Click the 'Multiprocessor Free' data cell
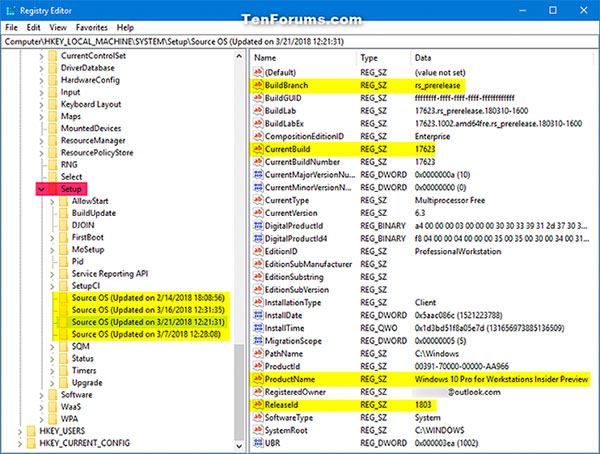Viewport: 600px width, 454px height. tap(450, 200)
